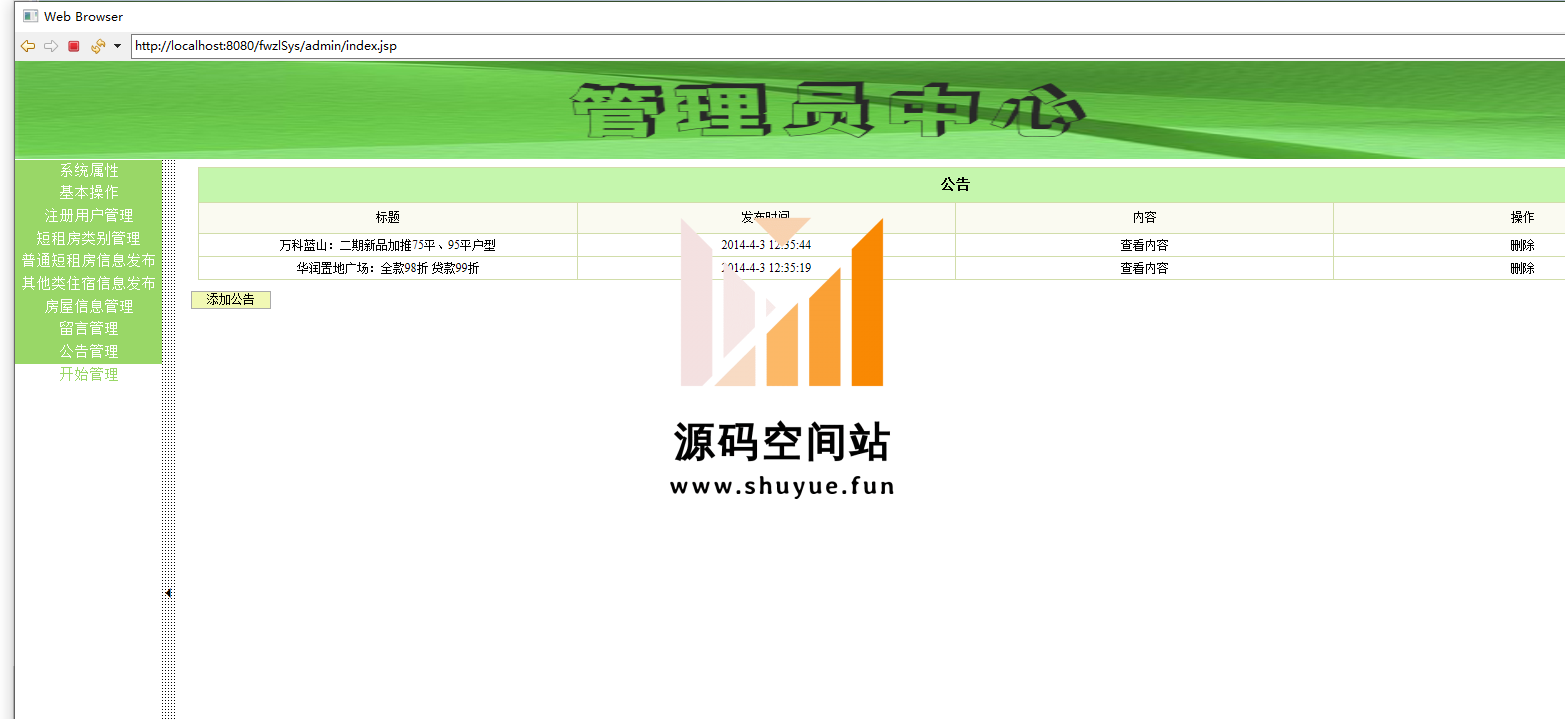Open 基本操作 in the sidebar menu
1565x719 pixels.
(x=89, y=193)
